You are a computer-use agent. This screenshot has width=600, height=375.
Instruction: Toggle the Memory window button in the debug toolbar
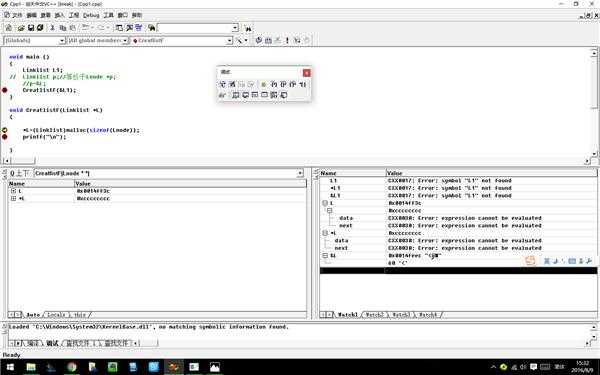point(264,95)
